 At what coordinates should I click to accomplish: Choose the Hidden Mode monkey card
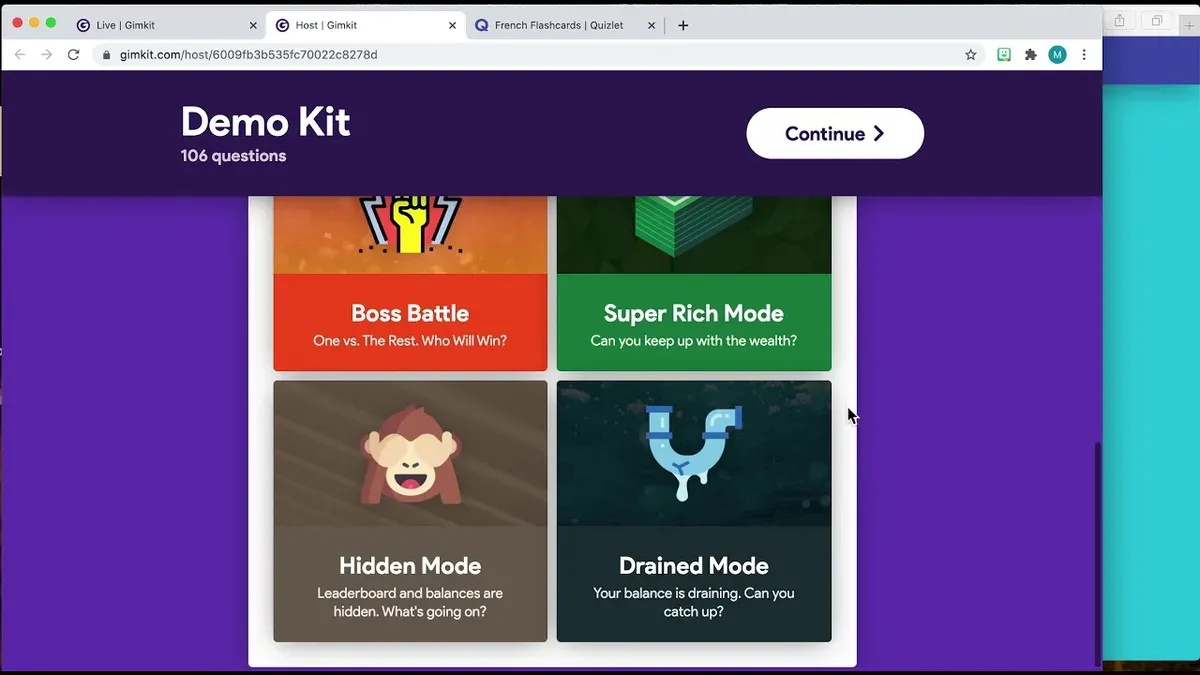pyautogui.click(x=410, y=511)
